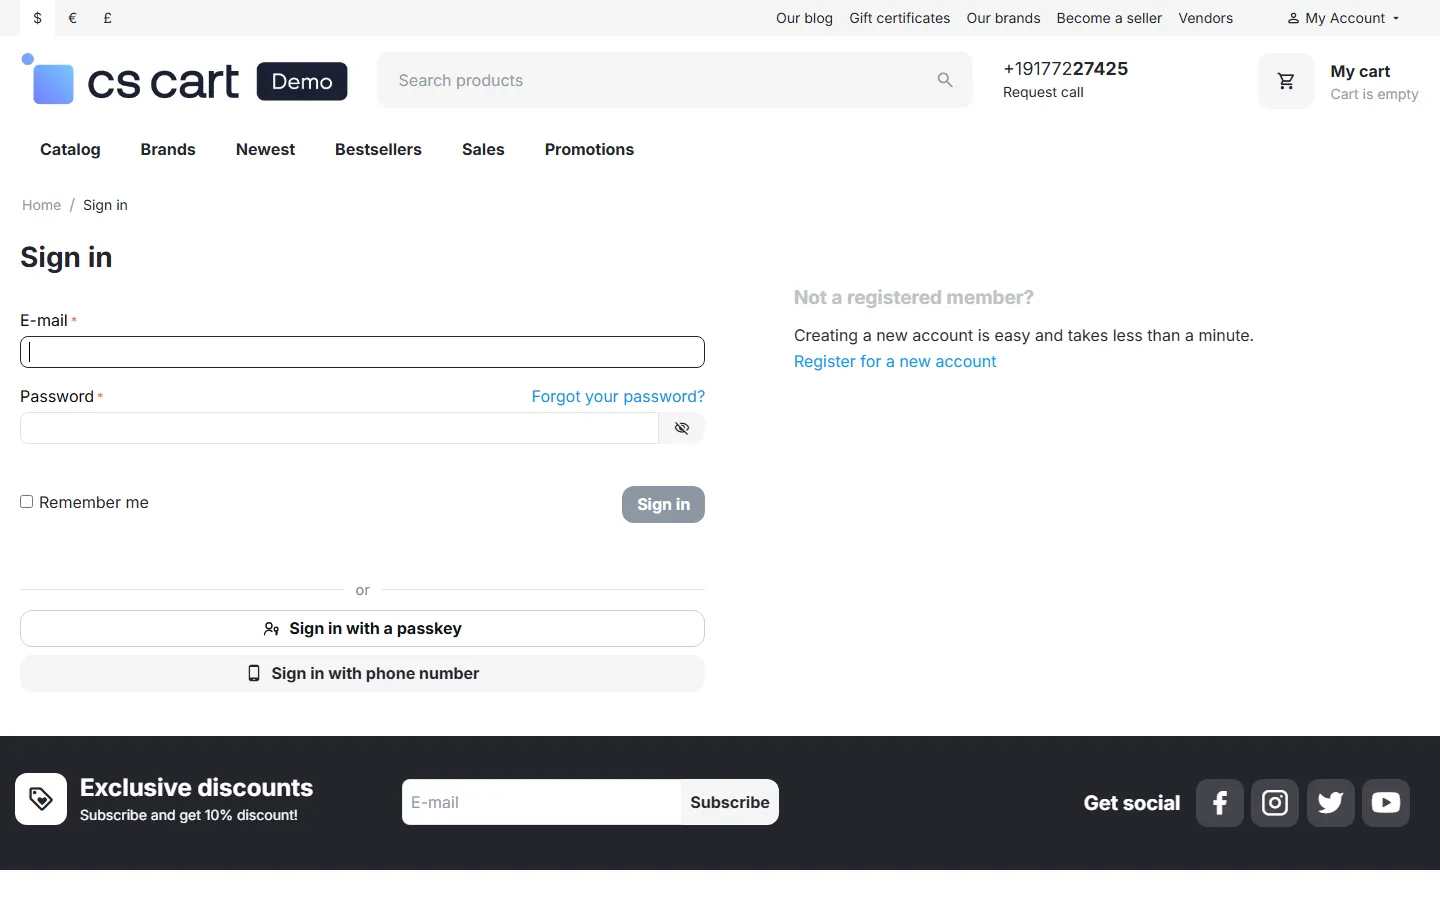Viewport: 1440px width, 900px height.
Task: Click the Request call link
Action: (1043, 92)
